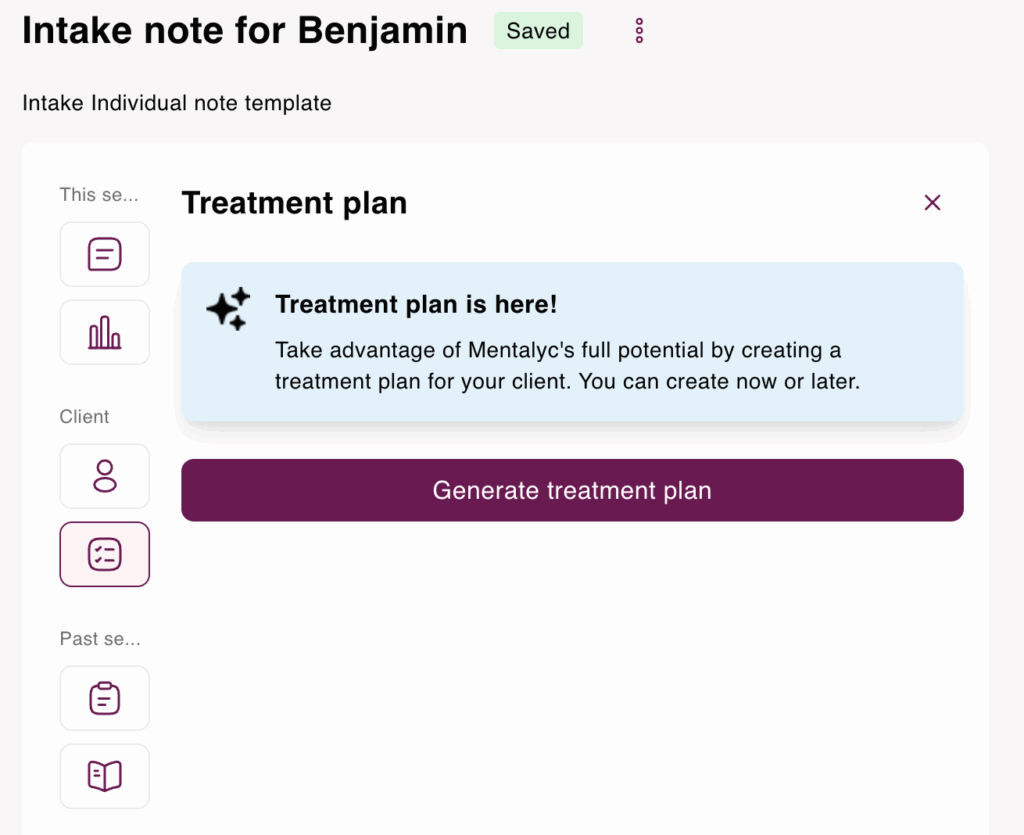Close the Treatment plan panel
This screenshot has height=835, width=1024.
click(932, 203)
